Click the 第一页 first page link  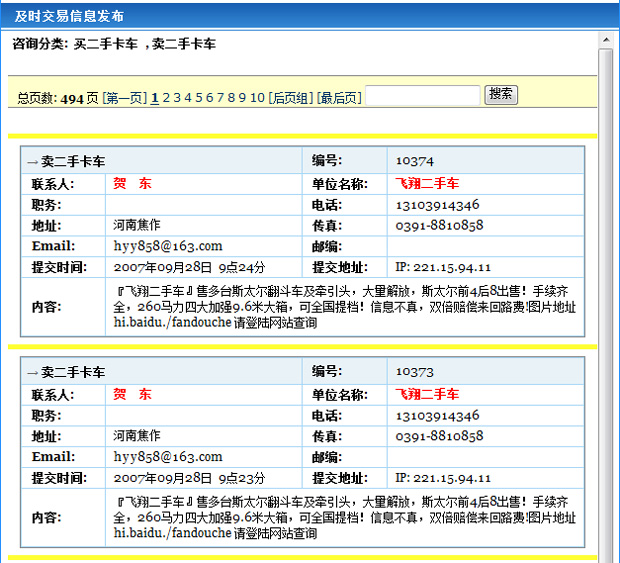(125, 98)
